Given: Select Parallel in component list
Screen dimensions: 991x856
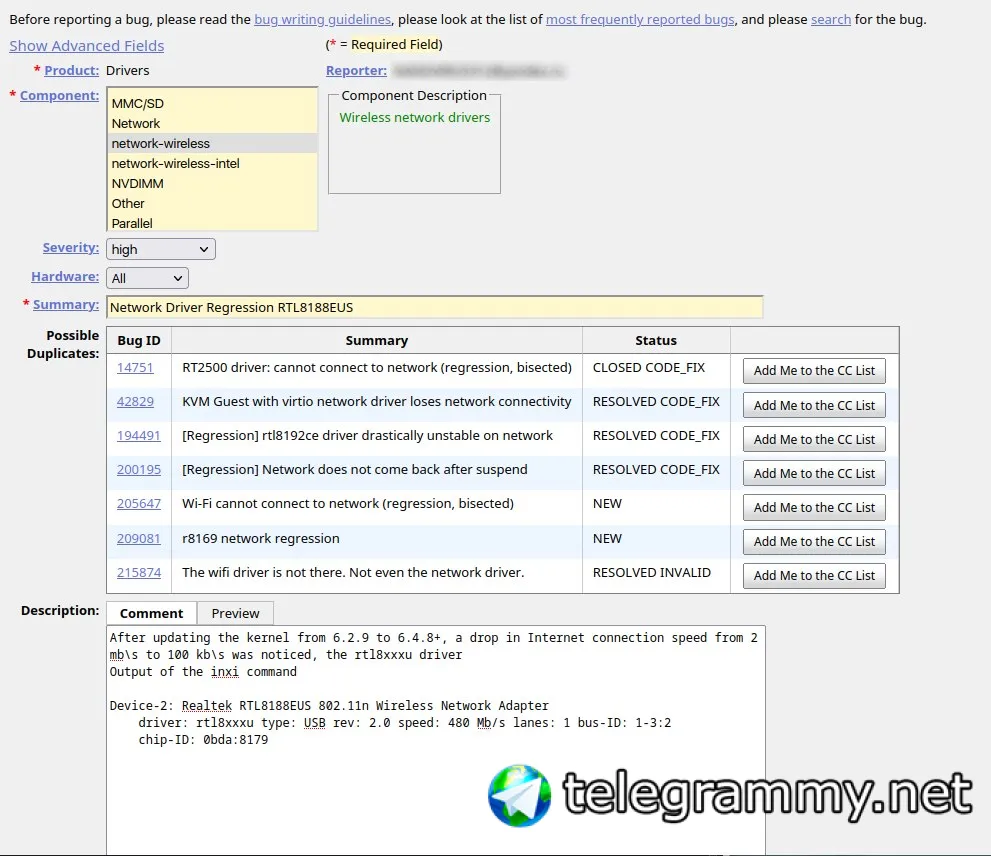Looking at the screenshot, I should (x=212, y=223).
